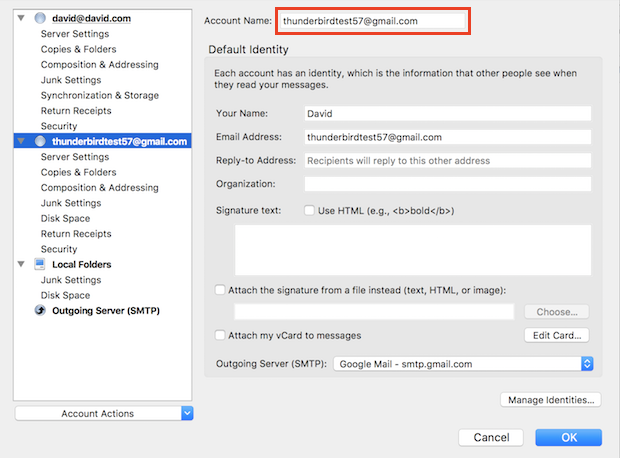Check Attach the signature from a file

click(x=220, y=290)
